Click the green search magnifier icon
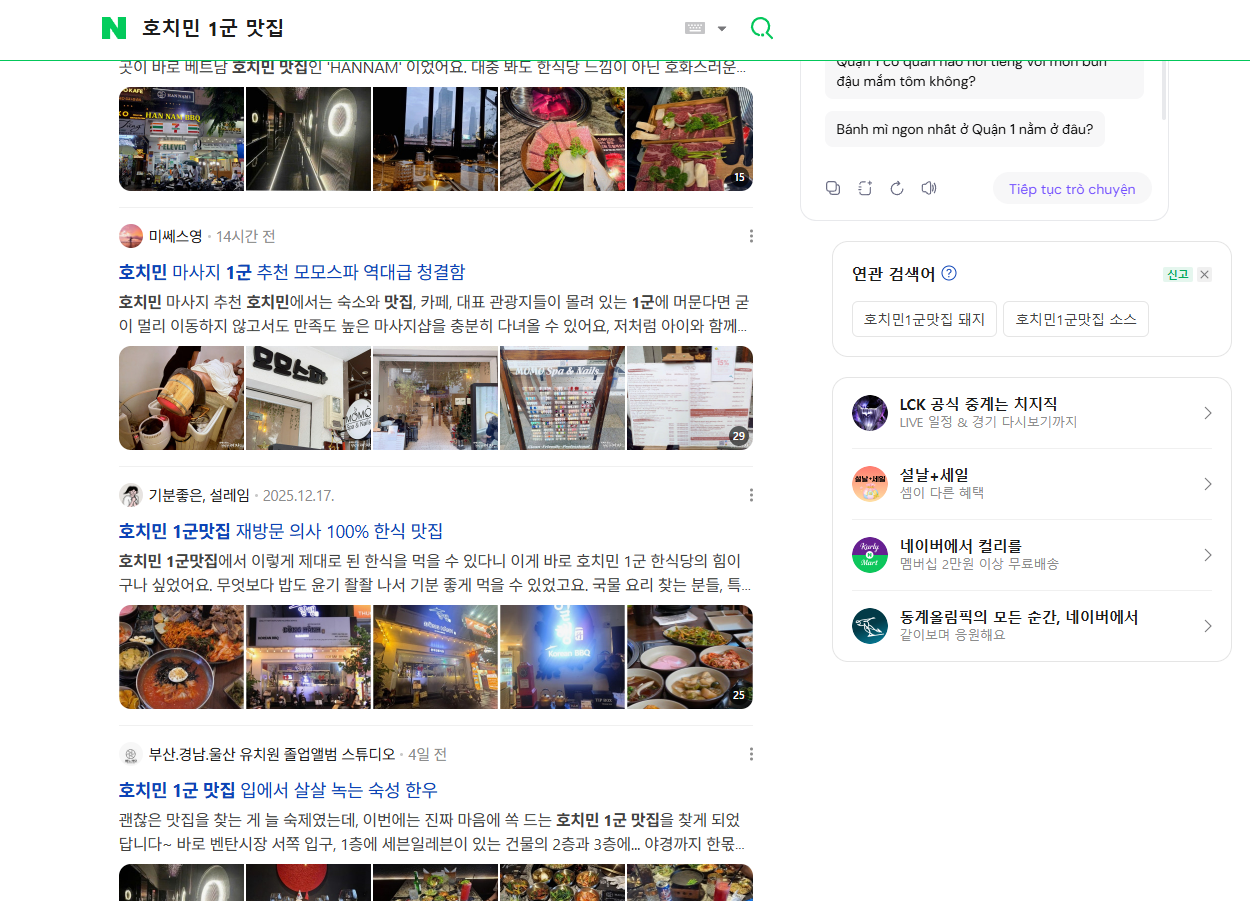Image resolution: width=1250 pixels, height=901 pixels. pyautogui.click(x=762, y=28)
